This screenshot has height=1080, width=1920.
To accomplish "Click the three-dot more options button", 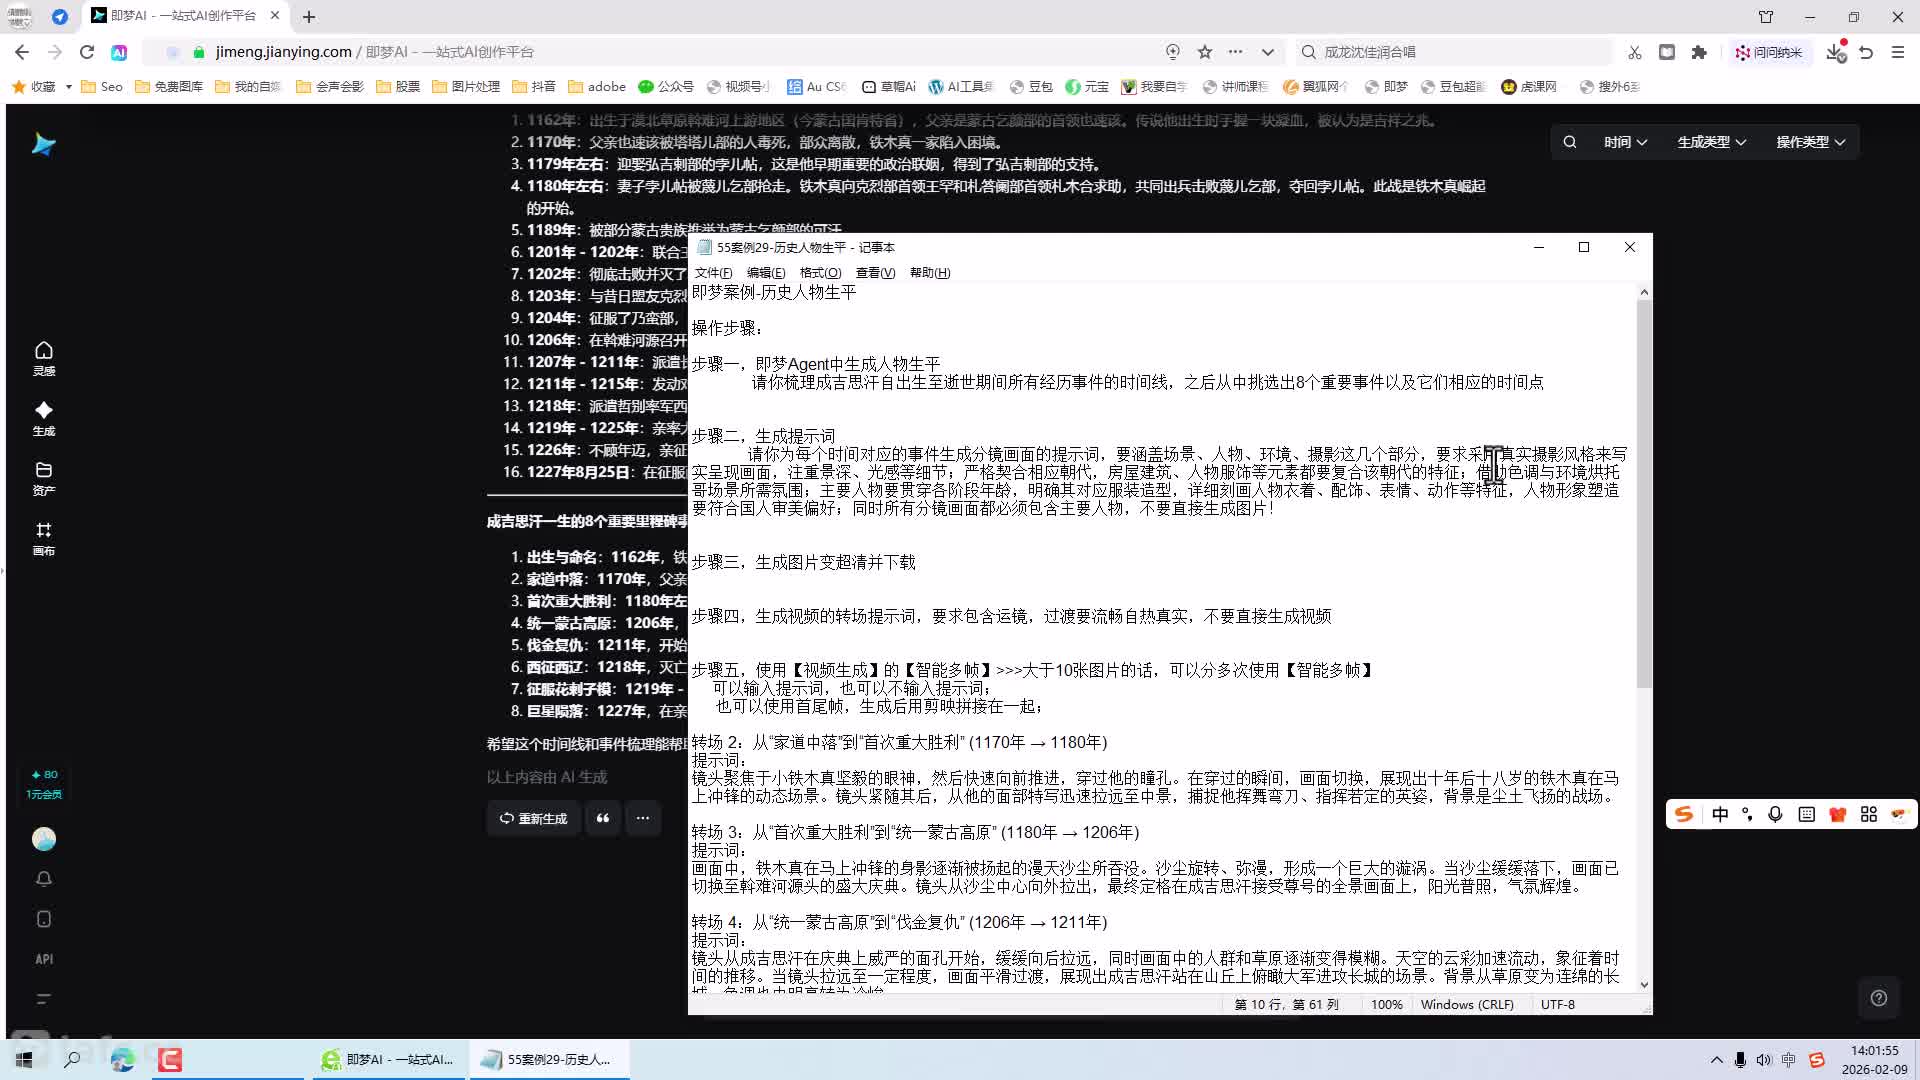I will (643, 818).
